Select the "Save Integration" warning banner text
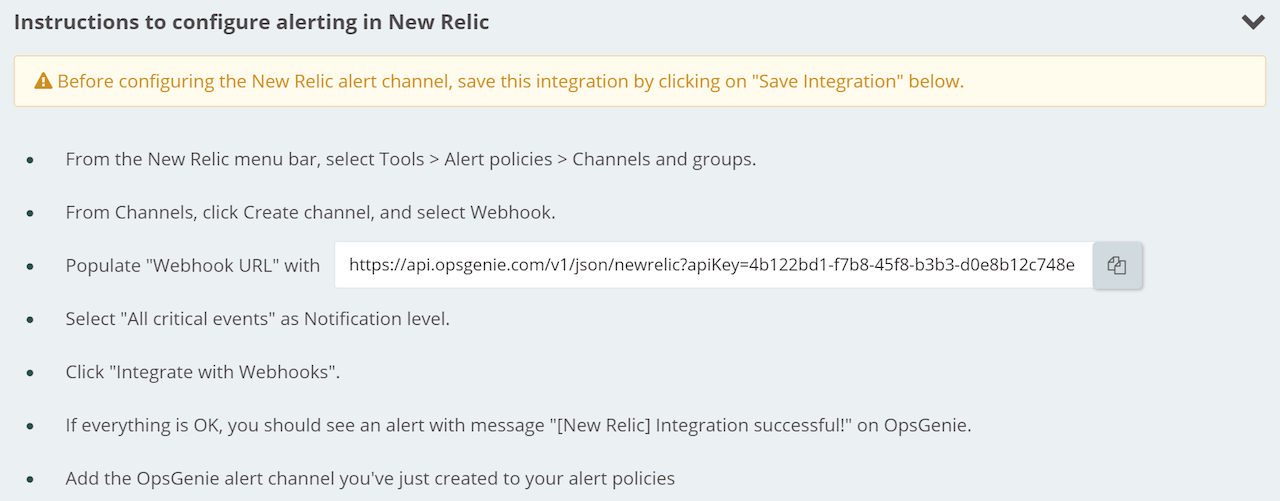 click(x=510, y=81)
